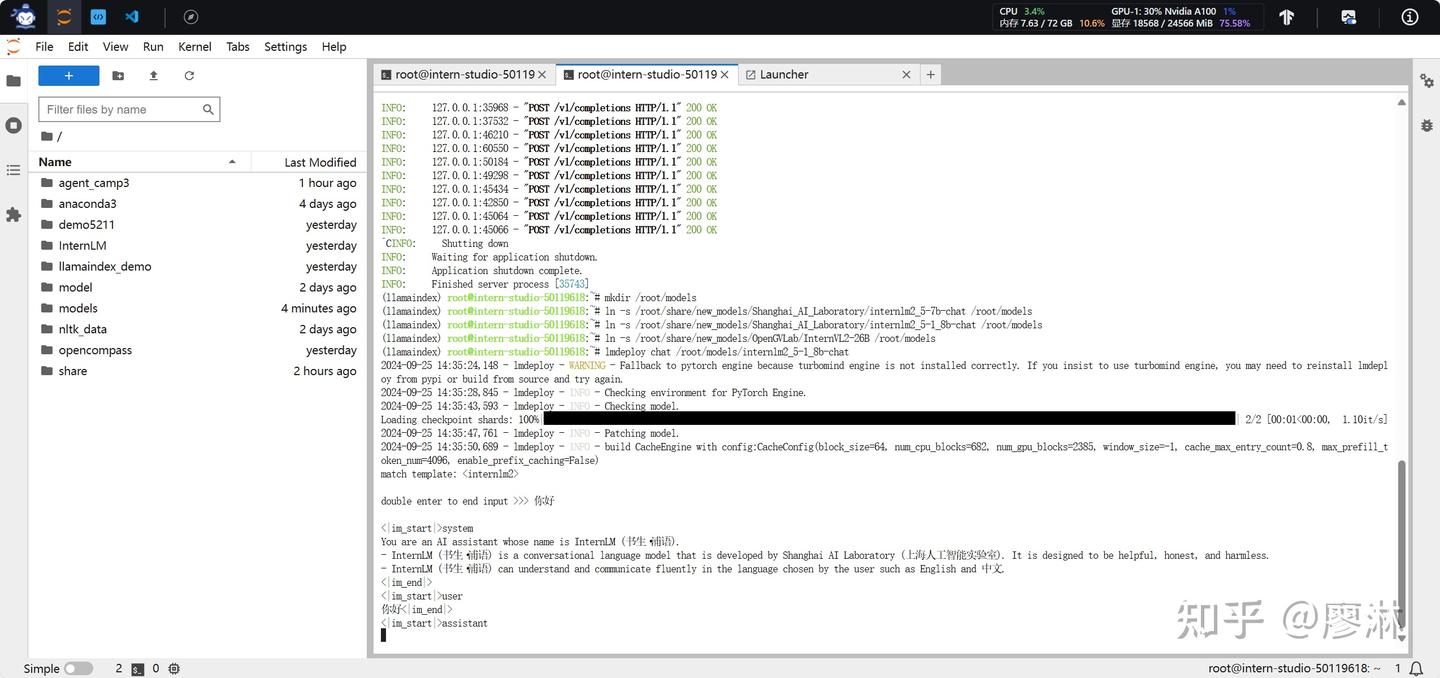Open the View menu
This screenshot has height=678, width=1440.
[x=115, y=47]
